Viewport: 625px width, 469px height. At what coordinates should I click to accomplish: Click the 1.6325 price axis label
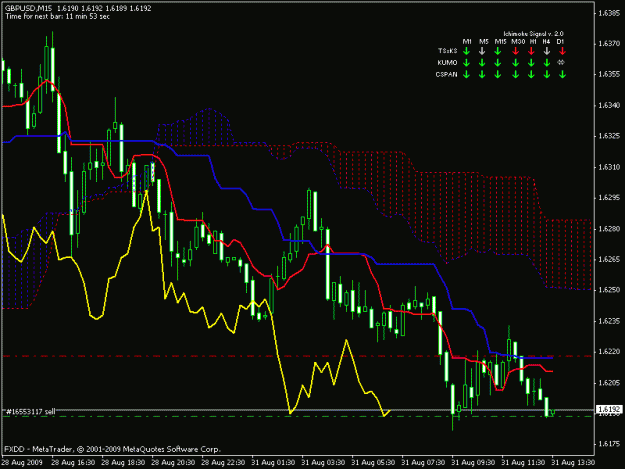point(609,136)
